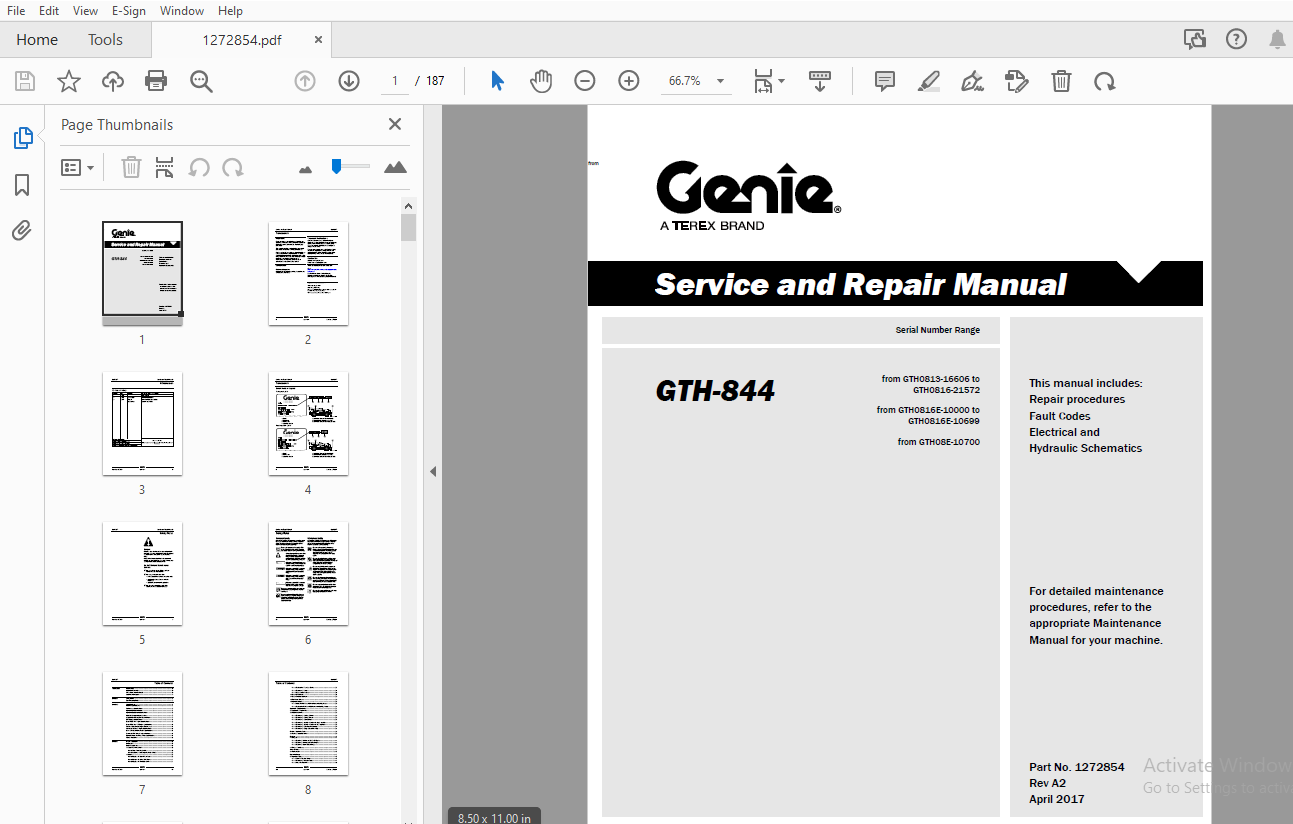Rotate the thumbnail page clockwise

[x=233, y=167]
